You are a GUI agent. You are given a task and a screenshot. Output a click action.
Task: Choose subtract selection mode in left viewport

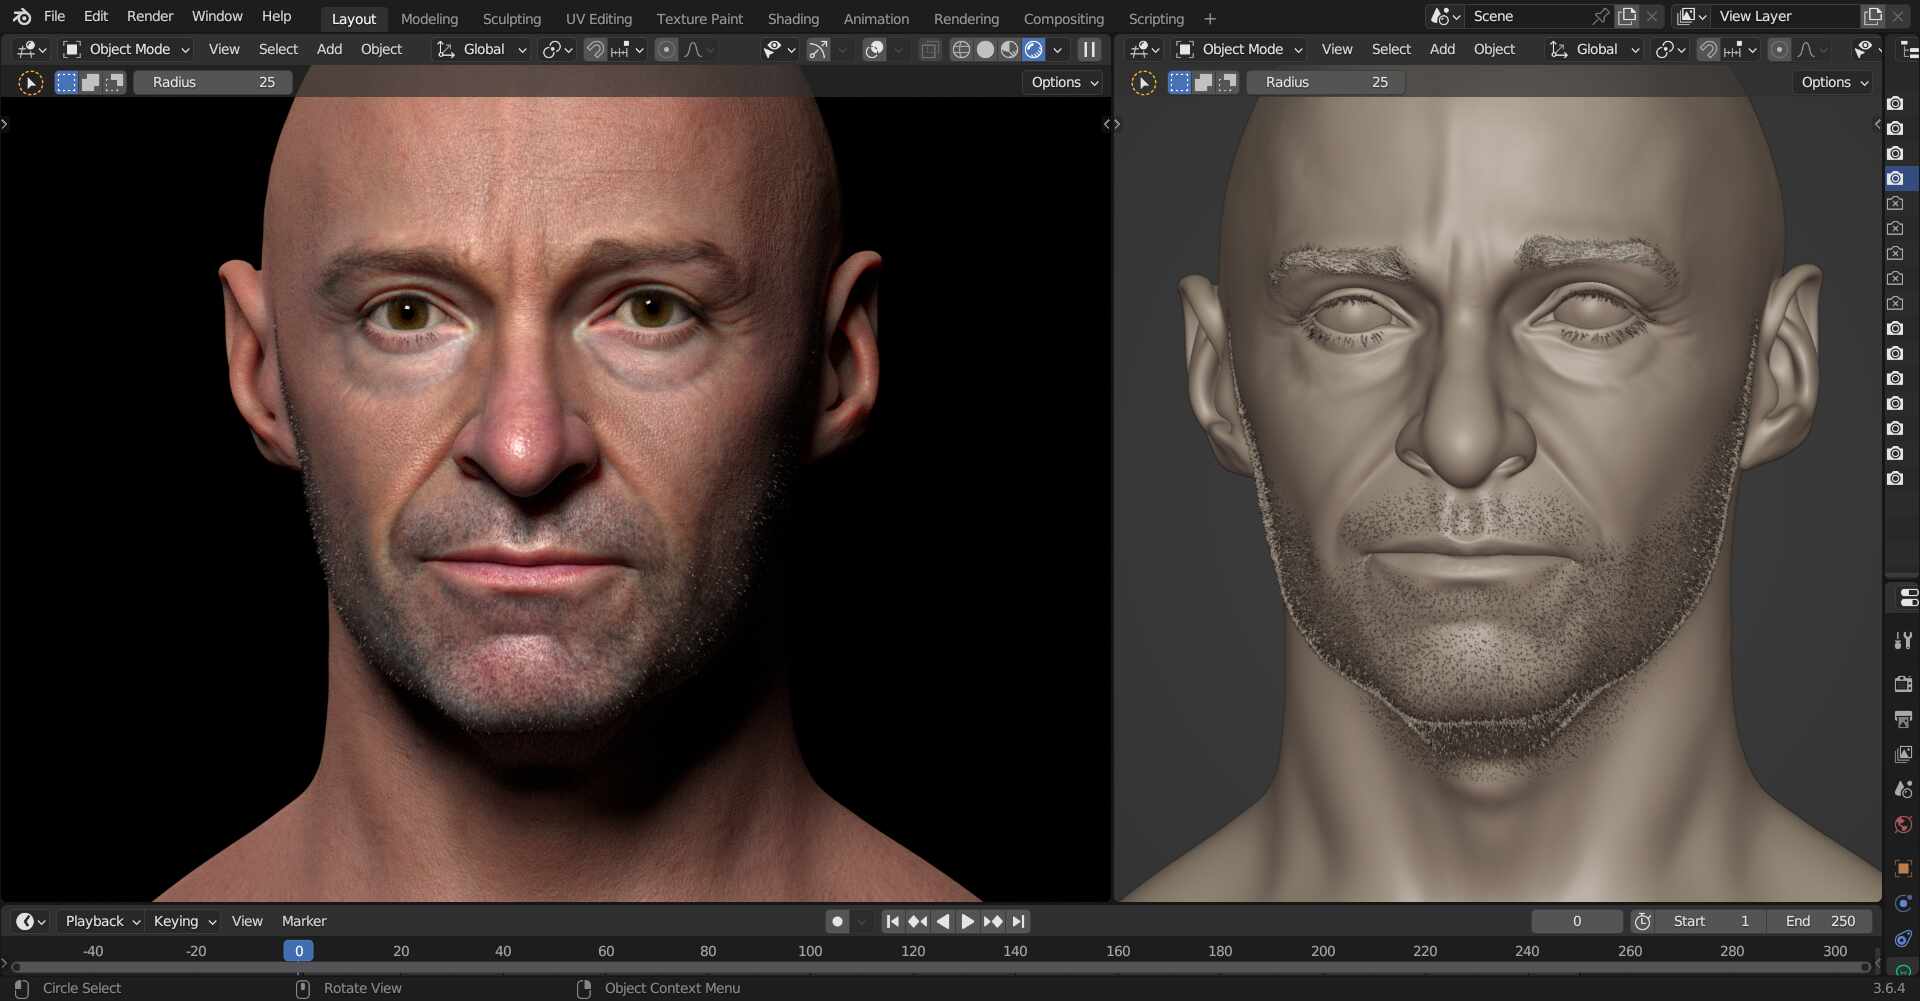[114, 82]
